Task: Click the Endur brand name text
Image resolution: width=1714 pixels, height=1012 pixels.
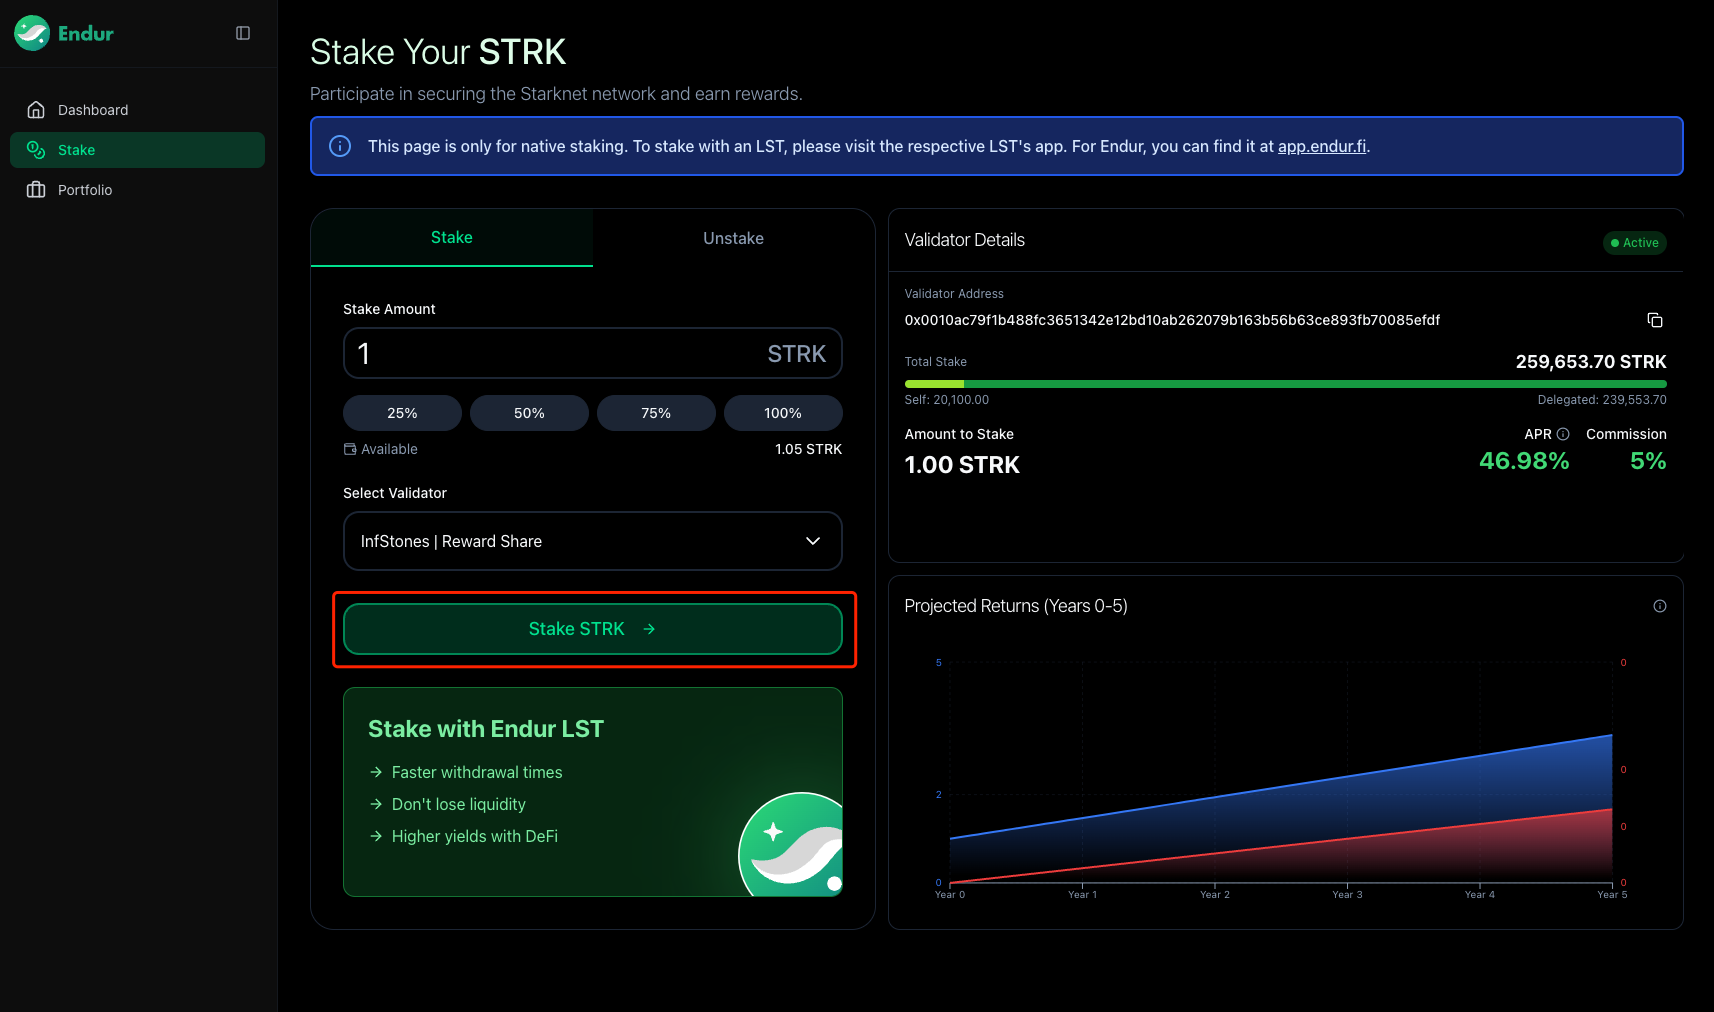Action: click(86, 33)
